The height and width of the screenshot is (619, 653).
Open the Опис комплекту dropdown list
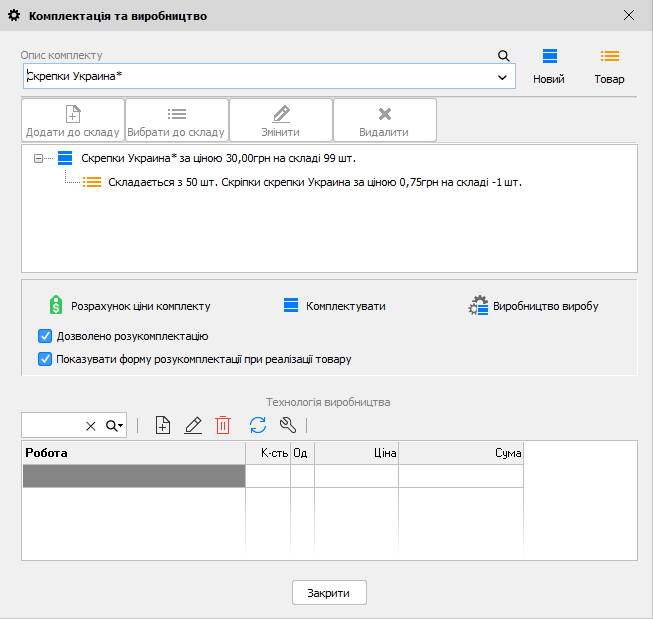pos(502,77)
